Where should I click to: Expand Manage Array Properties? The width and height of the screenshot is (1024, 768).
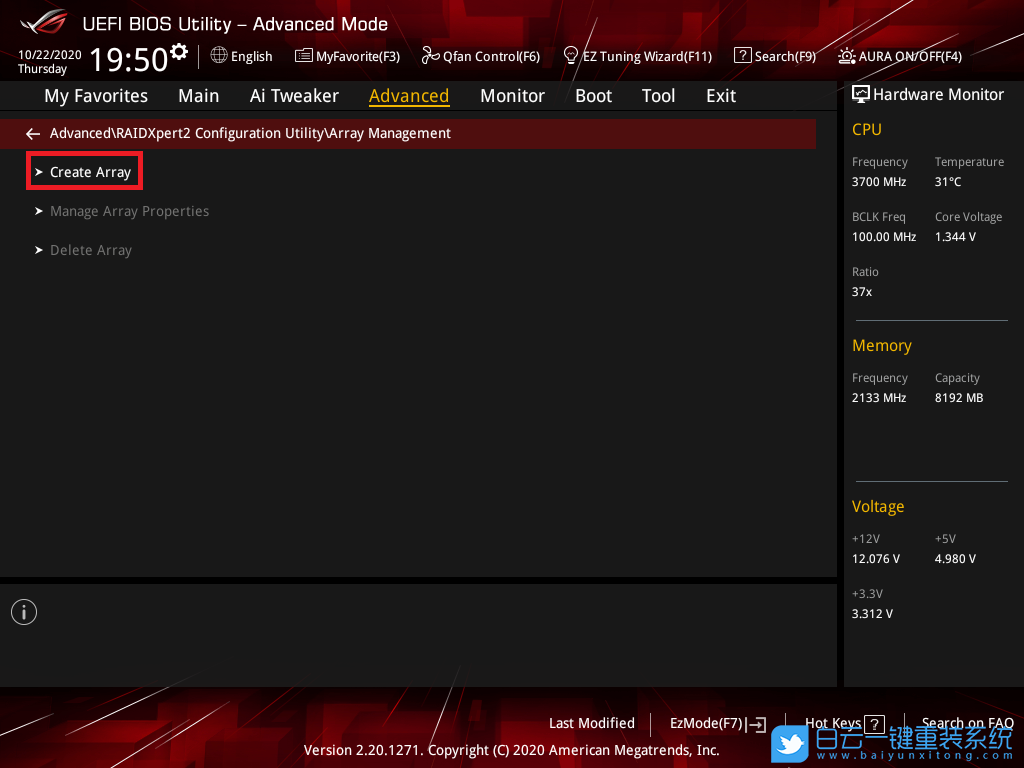(129, 211)
